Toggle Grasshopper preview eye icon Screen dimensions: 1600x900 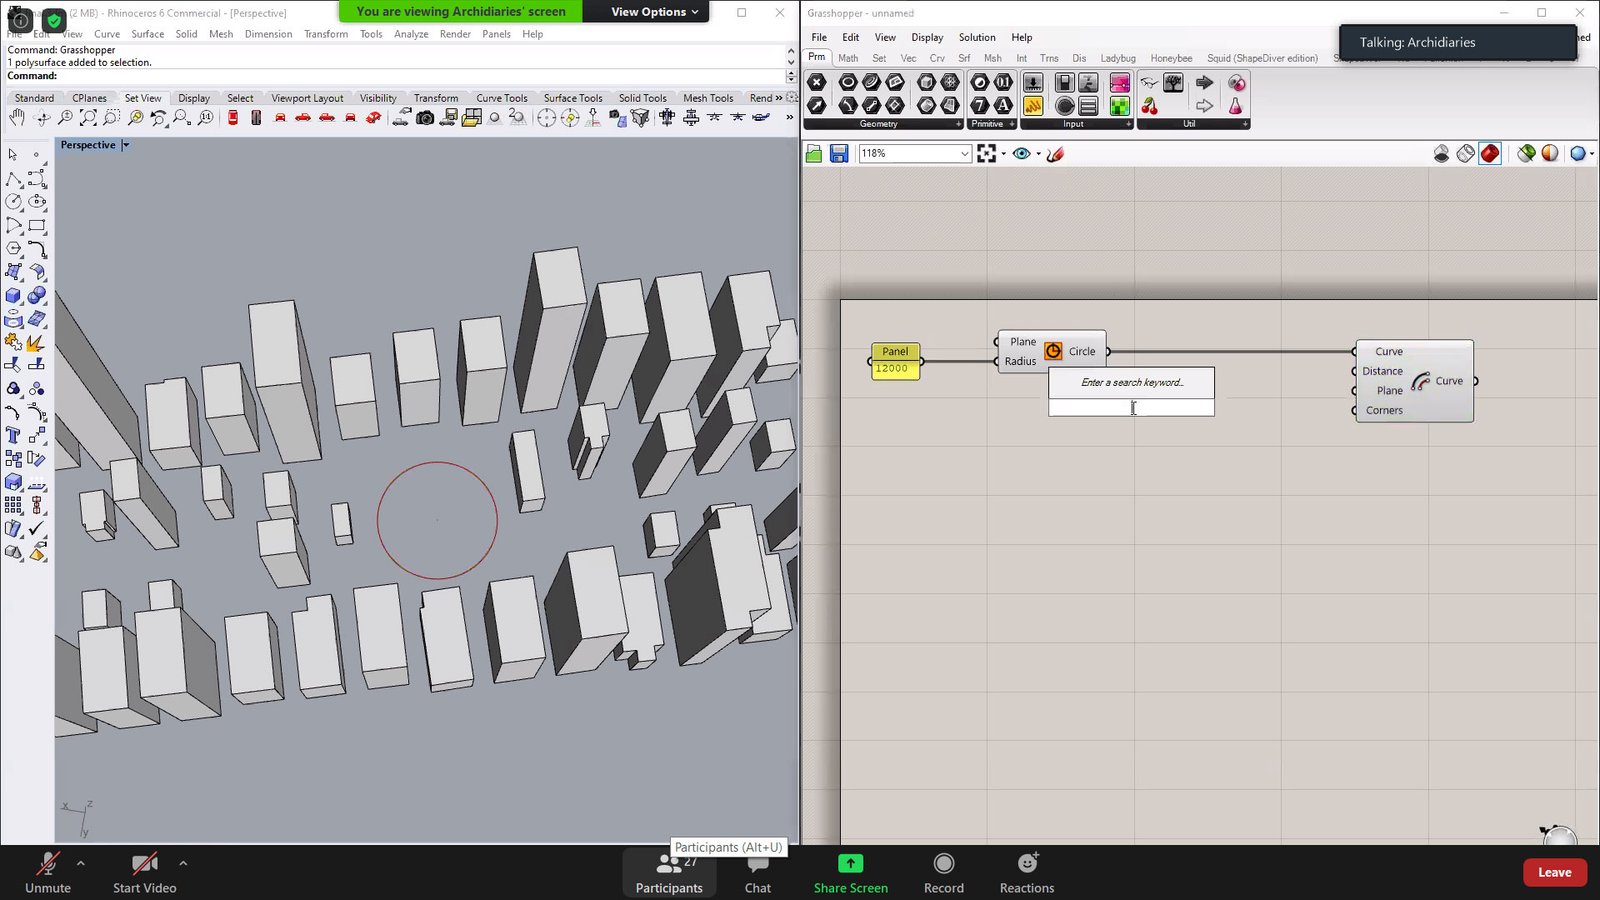[1021, 153]
